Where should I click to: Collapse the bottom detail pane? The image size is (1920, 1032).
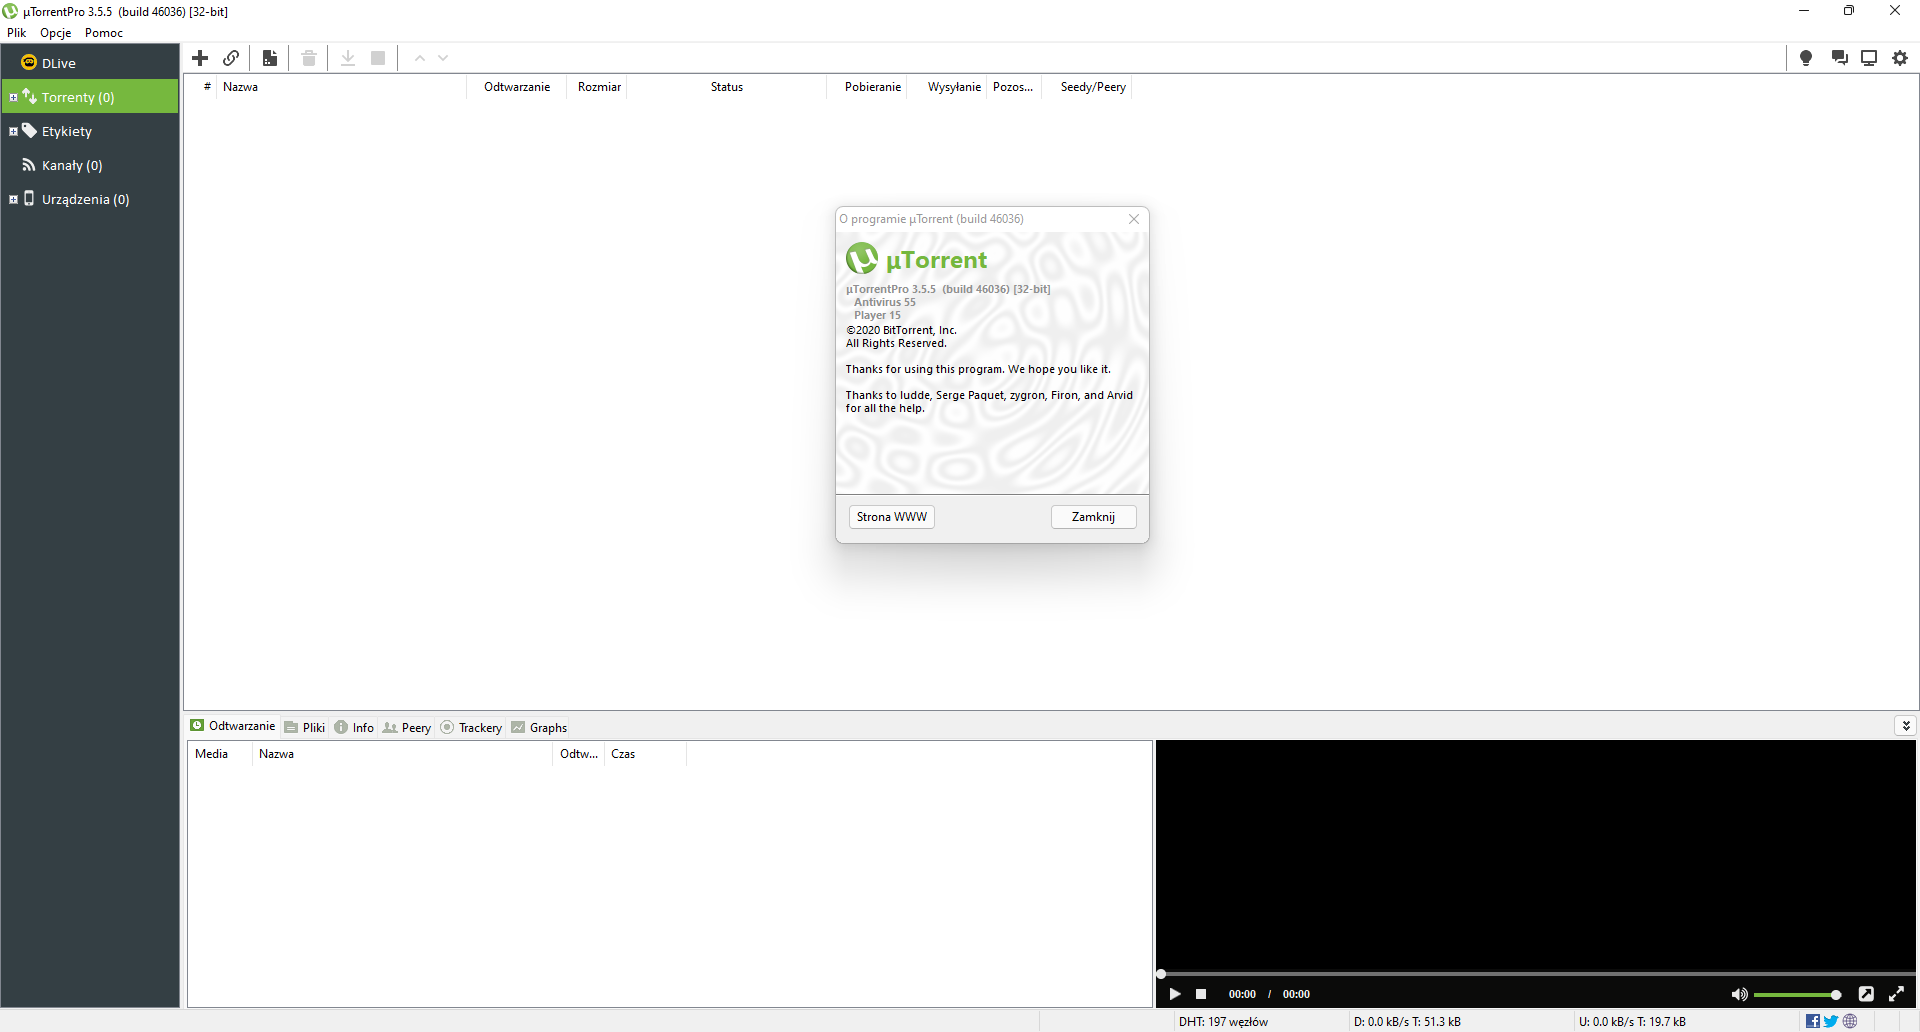point(1906,726)
